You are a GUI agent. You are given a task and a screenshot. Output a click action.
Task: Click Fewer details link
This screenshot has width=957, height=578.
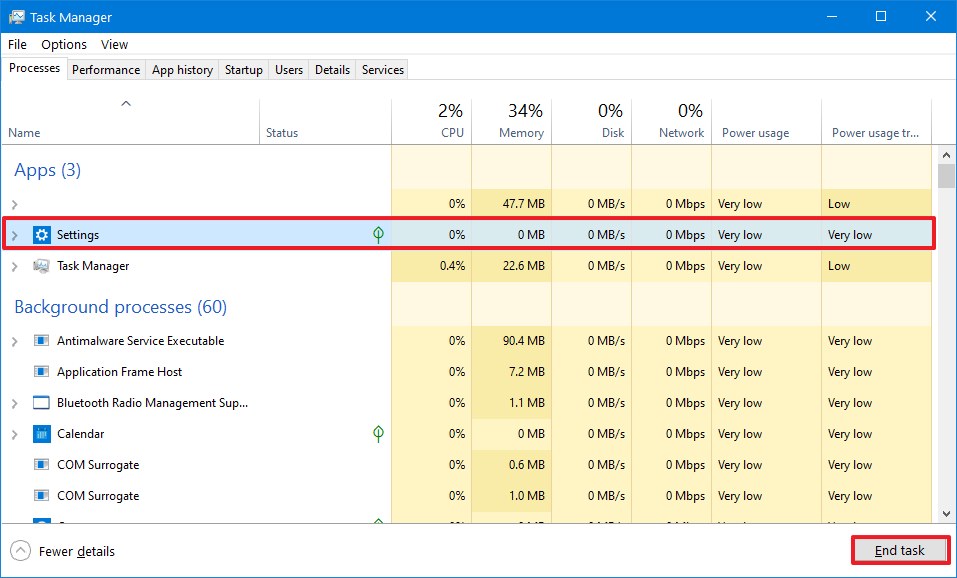(x=77, y=551)
